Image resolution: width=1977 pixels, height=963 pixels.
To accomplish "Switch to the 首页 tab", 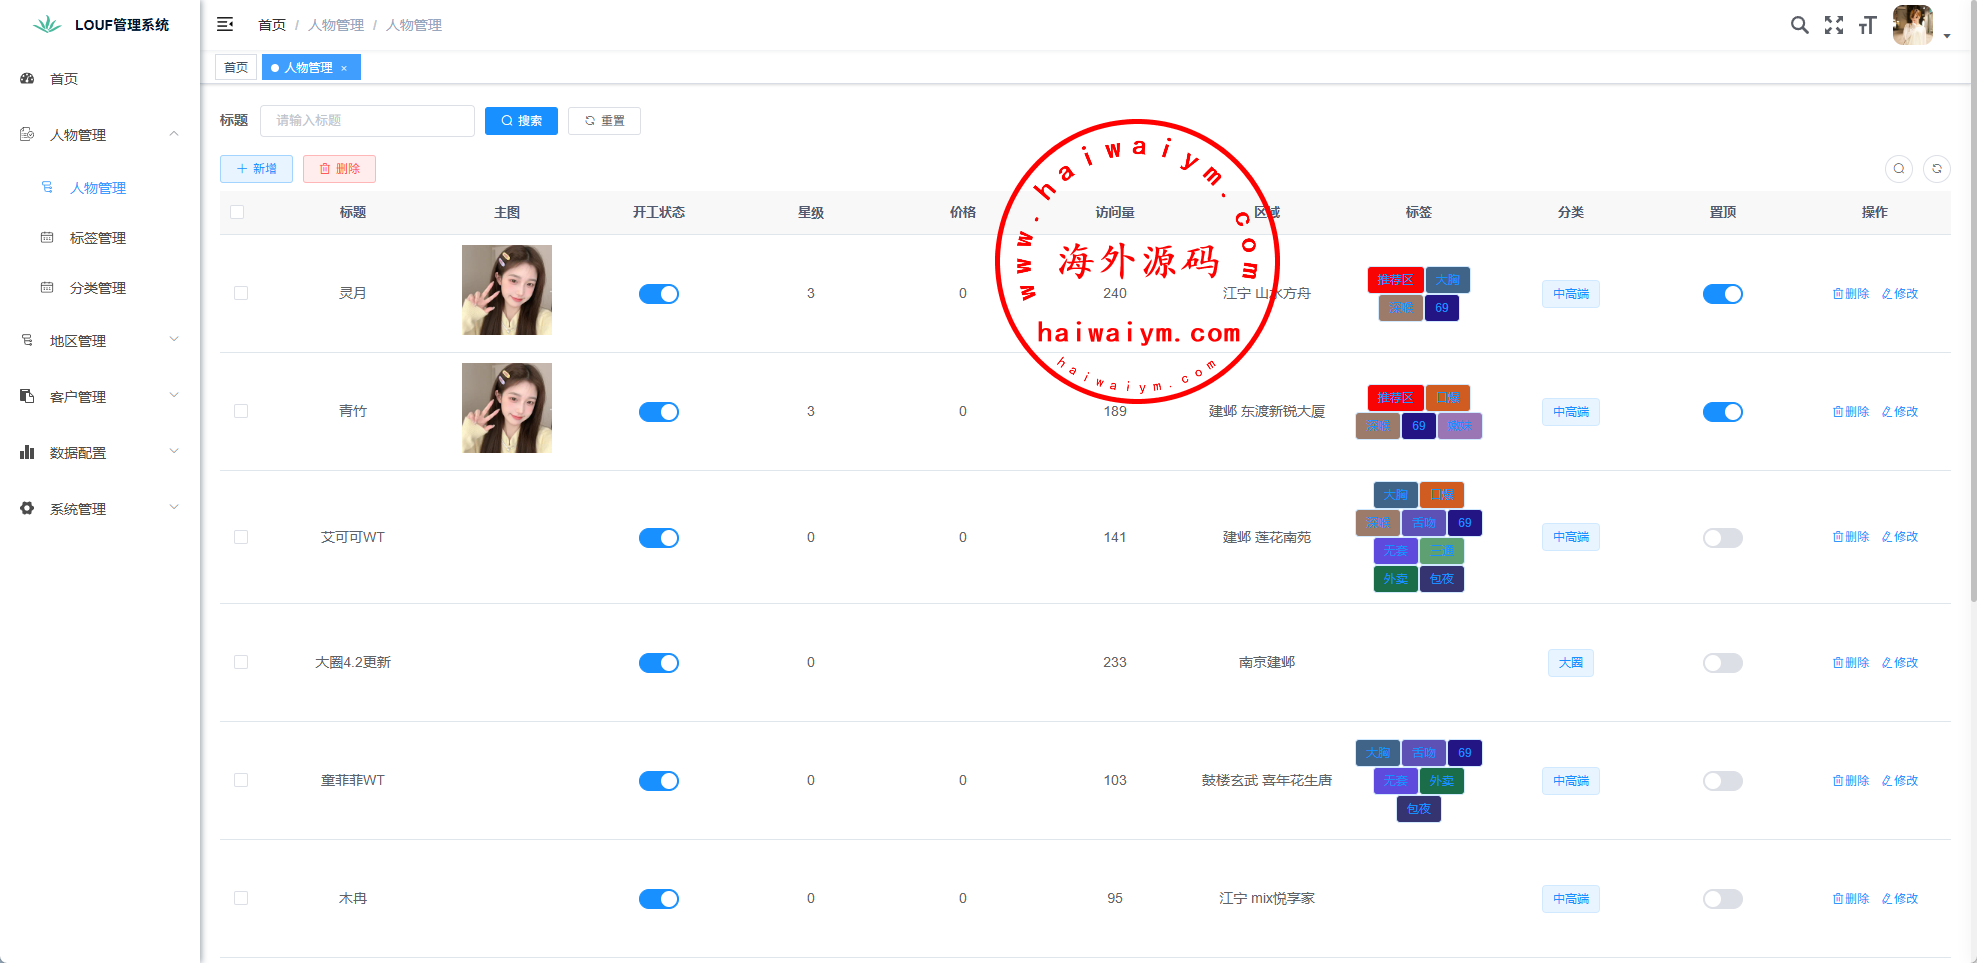I will [x=236, y=68].
